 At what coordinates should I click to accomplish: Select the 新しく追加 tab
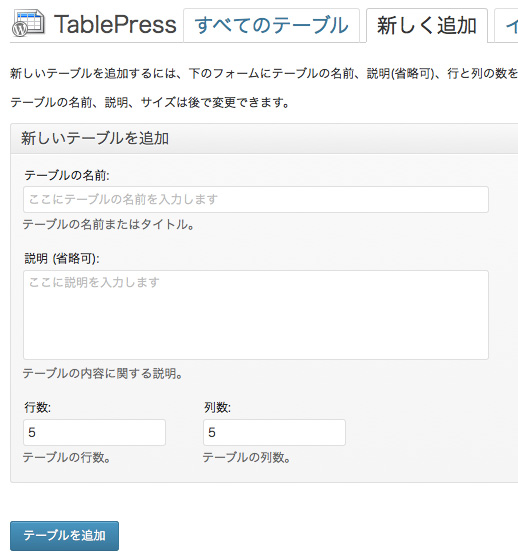point(427,26)
